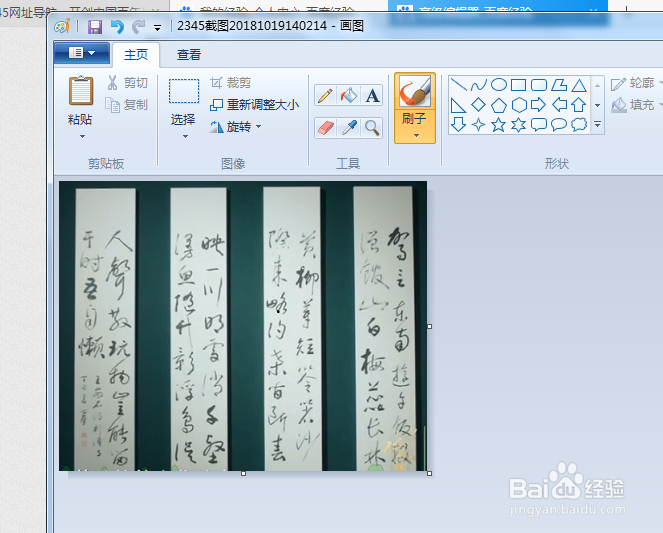Choose the Five-point star shape
This screenshot has height=533, width=663.
499,125
